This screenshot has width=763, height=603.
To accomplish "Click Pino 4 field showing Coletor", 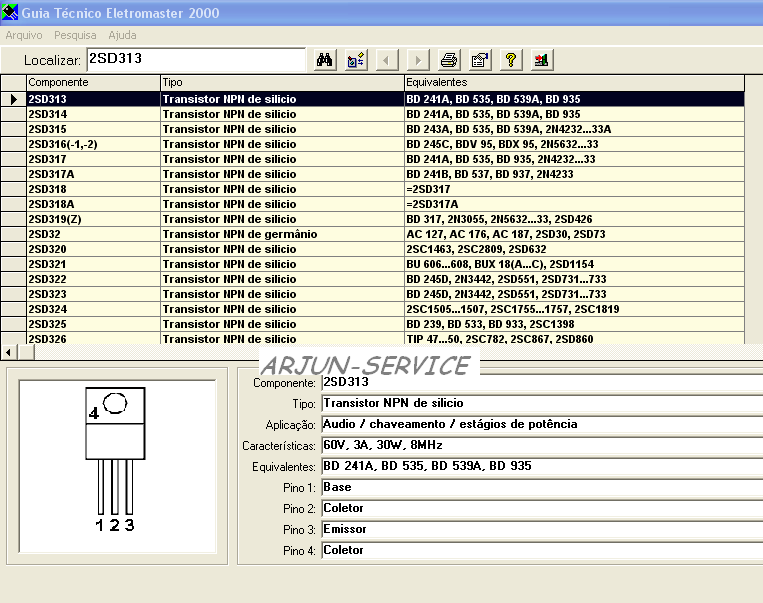I will (x=542, y=550).
